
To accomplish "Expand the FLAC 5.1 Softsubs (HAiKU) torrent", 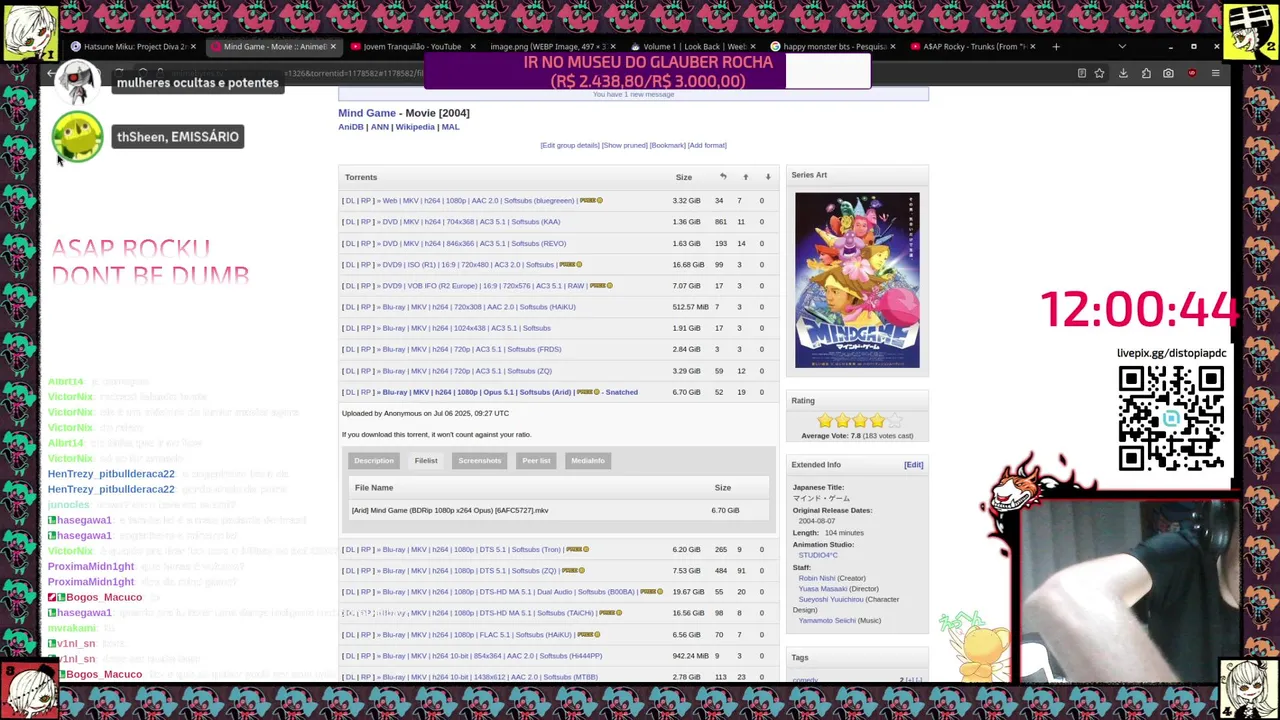I will [477, 635].
